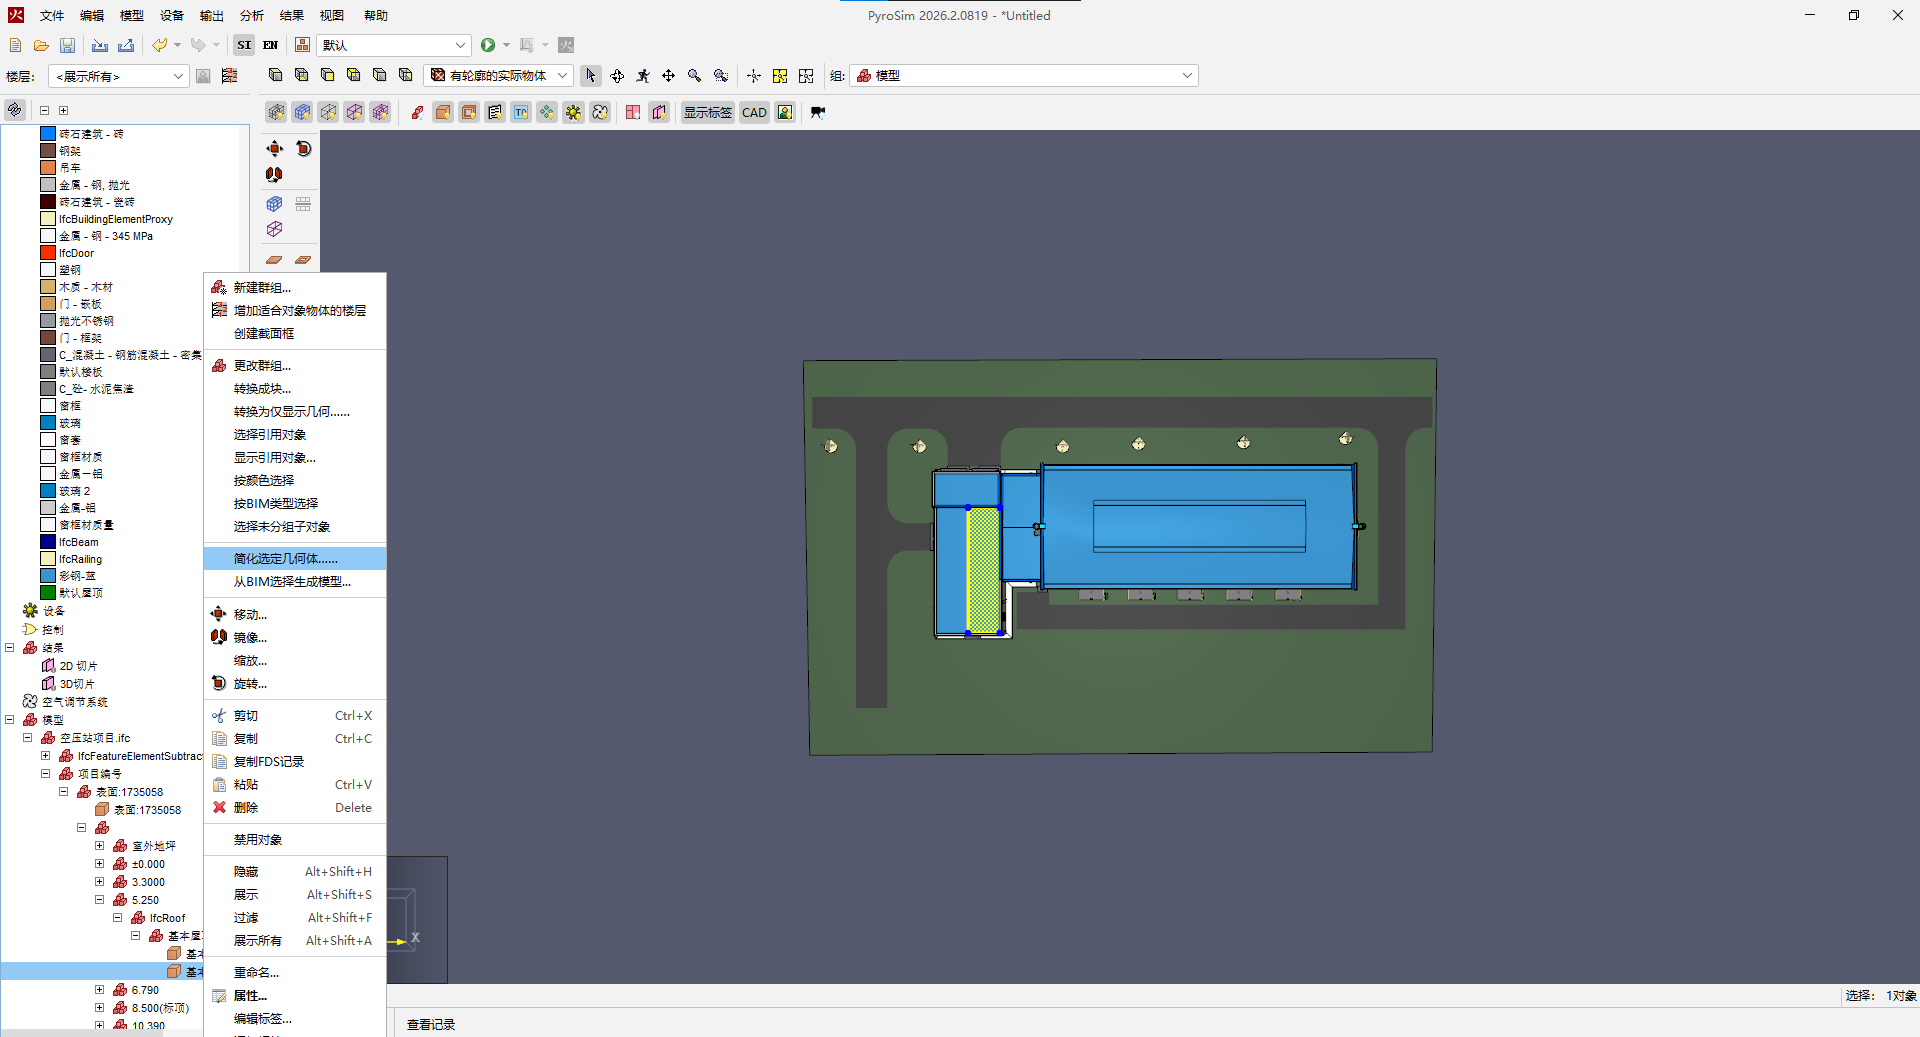Click the expand-all plus button above tree
The height and width of the screenshot is (1037, 1920).
(63, 110)
